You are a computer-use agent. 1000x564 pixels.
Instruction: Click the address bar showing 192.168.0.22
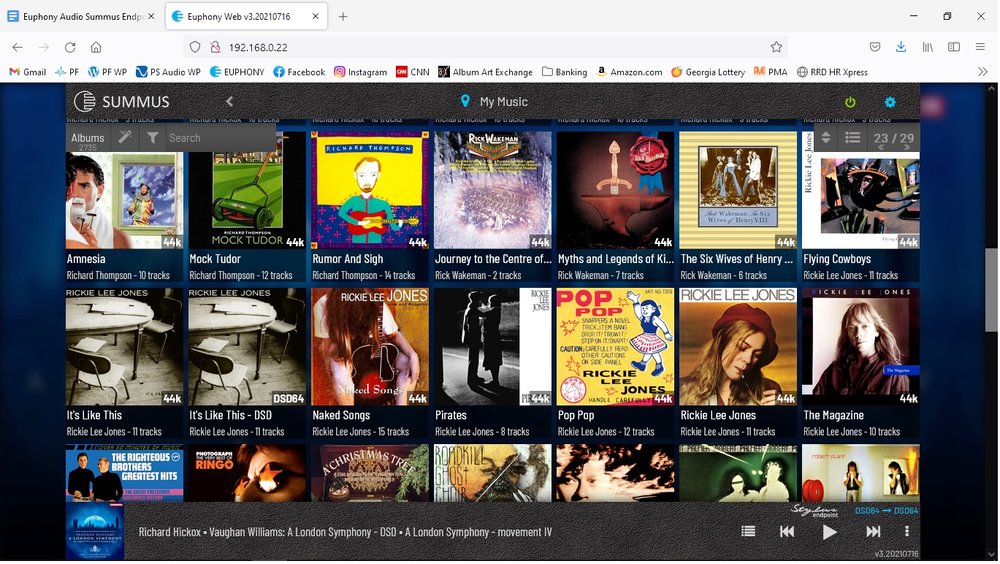click(485, 47)
